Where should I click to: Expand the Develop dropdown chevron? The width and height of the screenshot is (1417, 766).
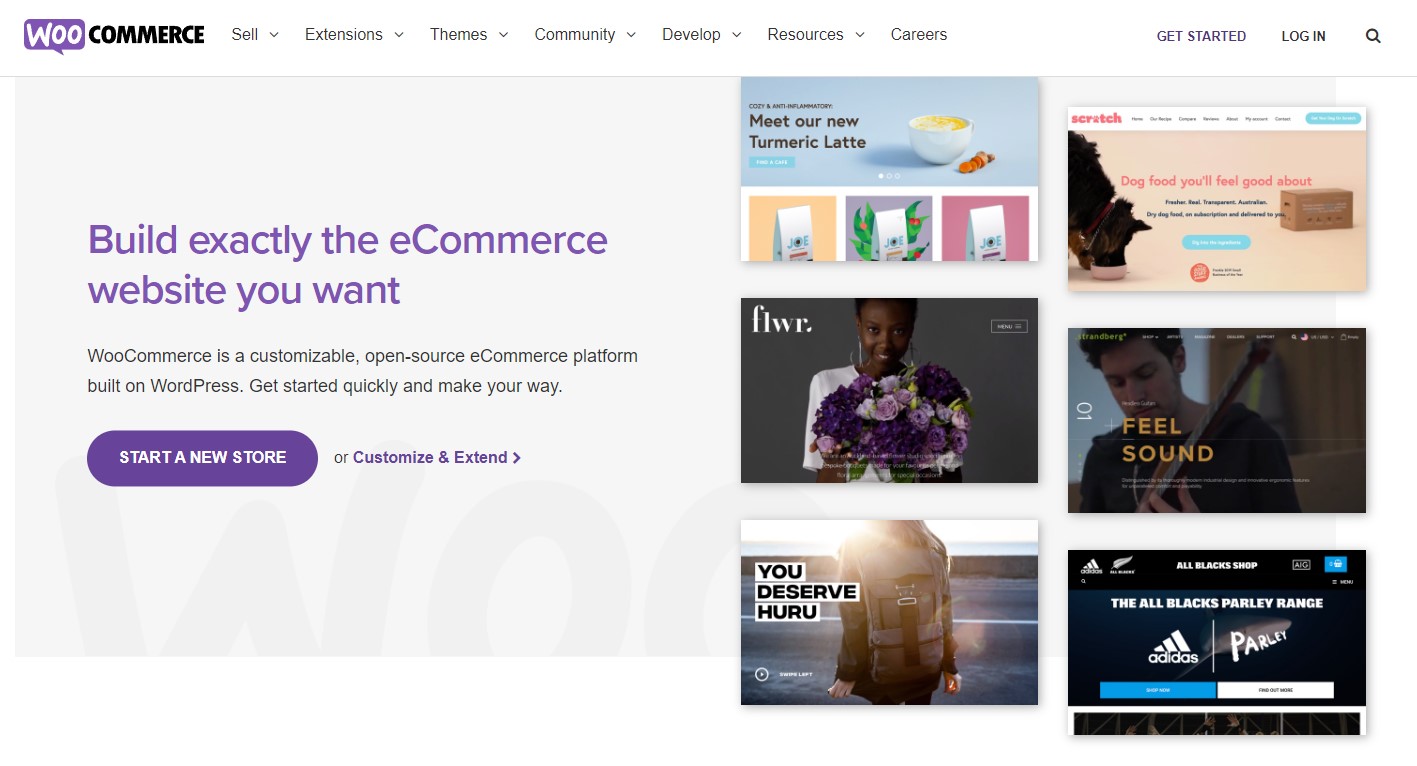[x=736, y=35]
